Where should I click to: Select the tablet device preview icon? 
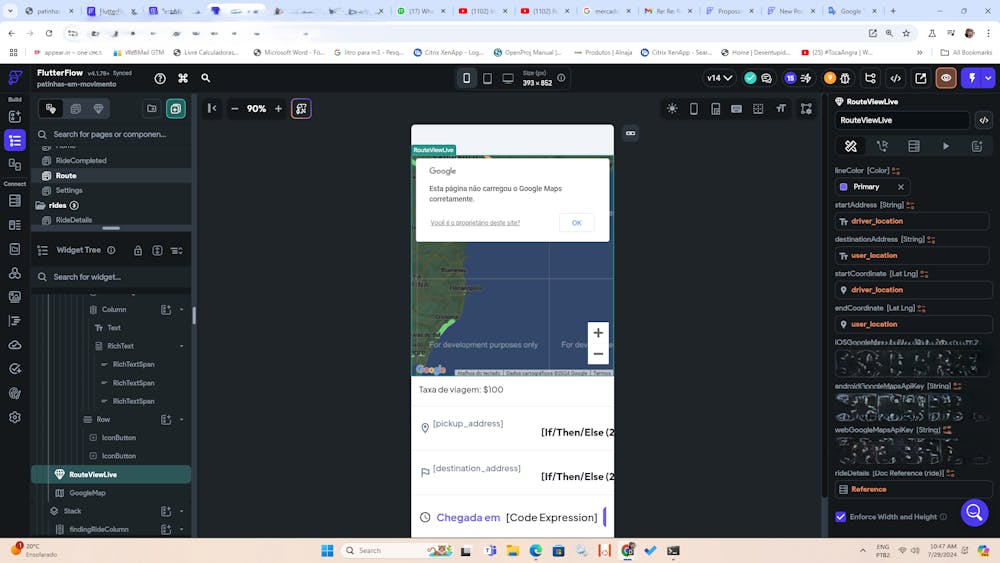487,78
